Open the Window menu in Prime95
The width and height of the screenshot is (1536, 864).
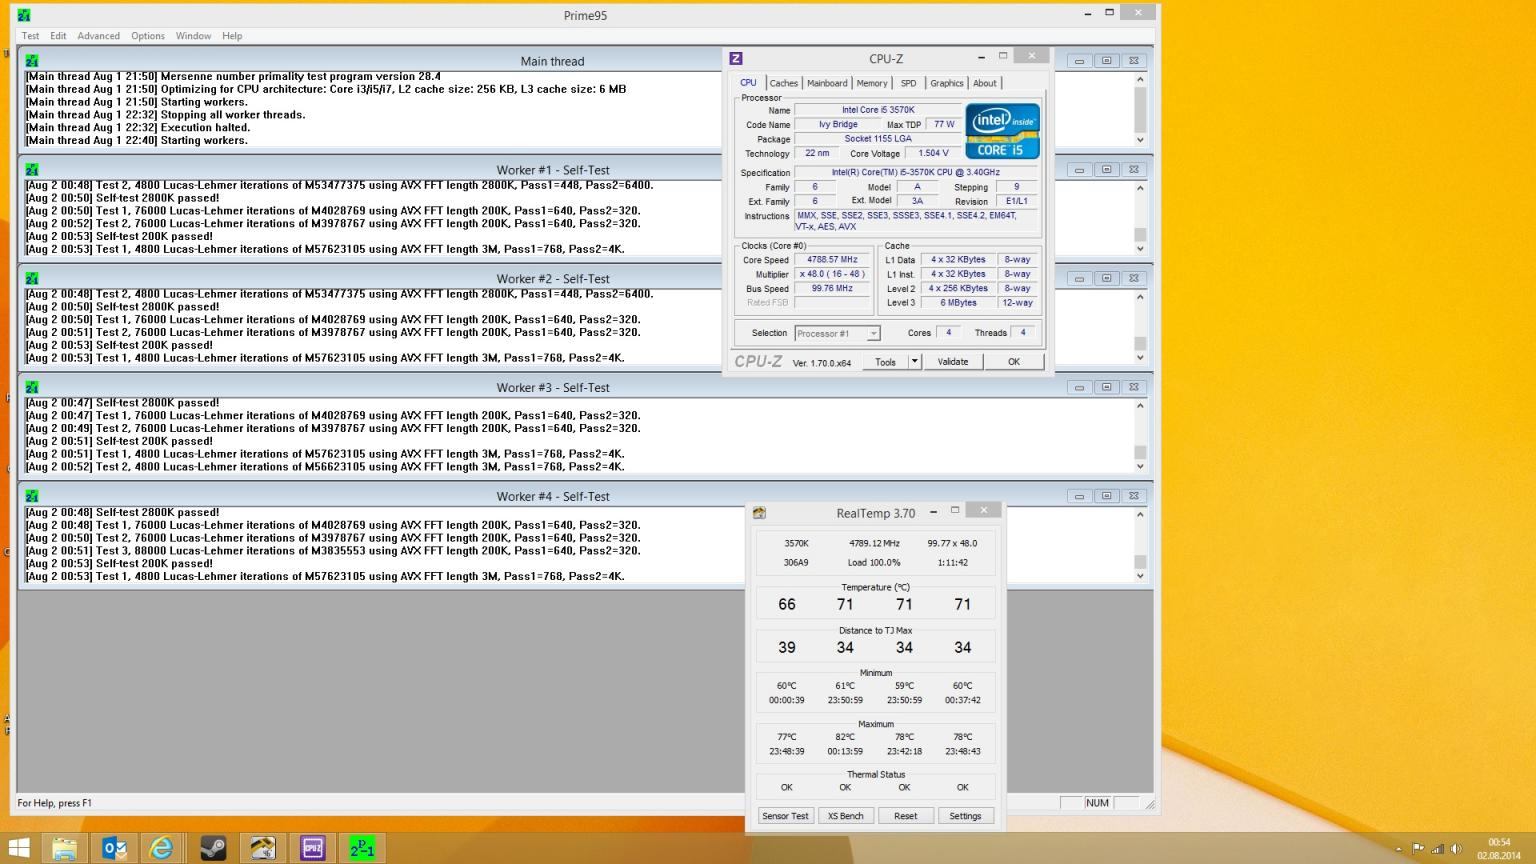193,36
